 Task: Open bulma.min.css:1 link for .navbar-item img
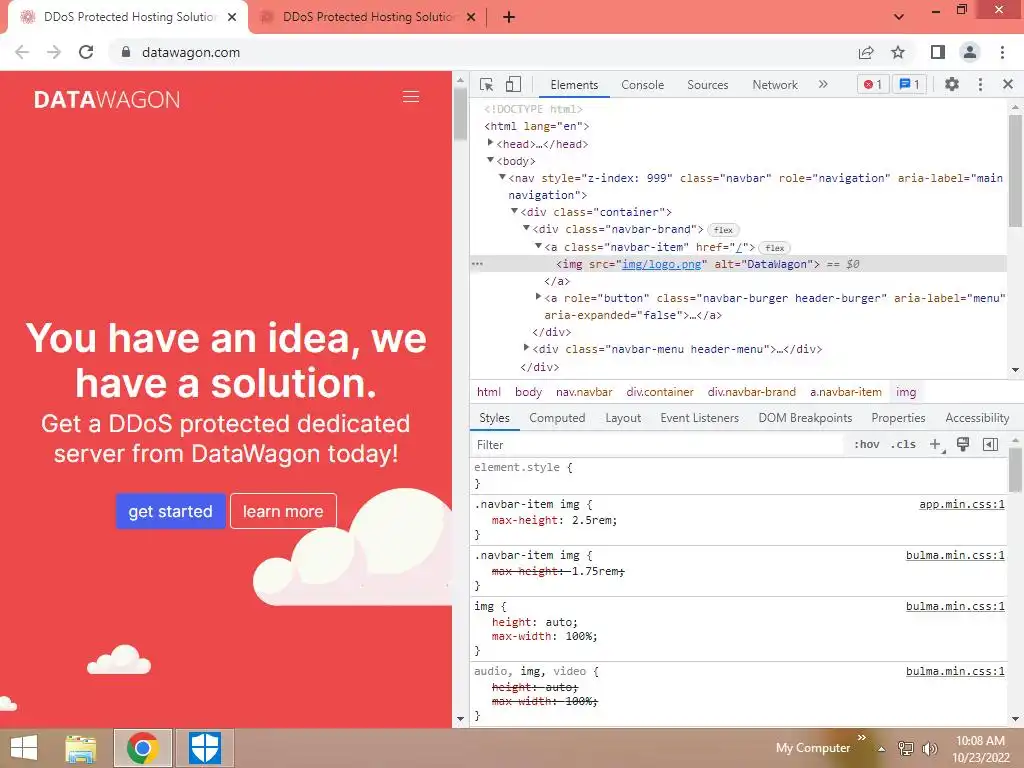955,555
